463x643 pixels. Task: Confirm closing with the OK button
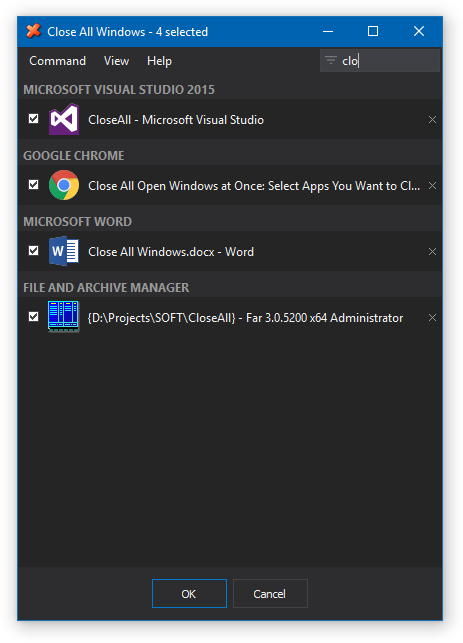[x=189, y=593]
